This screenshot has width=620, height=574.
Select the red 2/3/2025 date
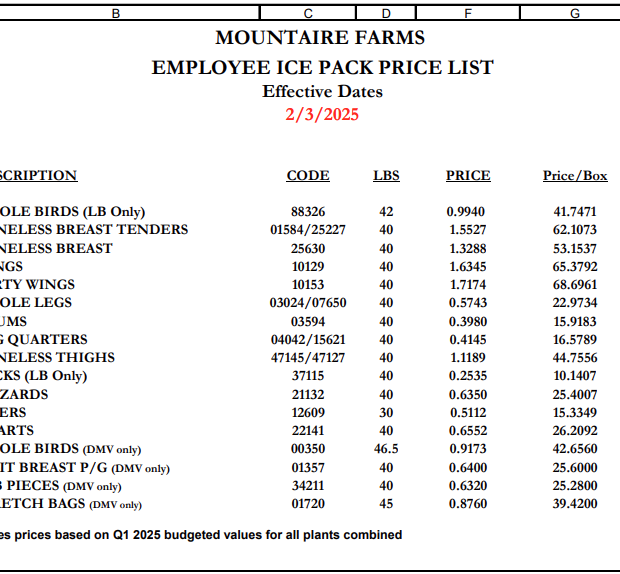pyautogui.click(x=322, y=114)
